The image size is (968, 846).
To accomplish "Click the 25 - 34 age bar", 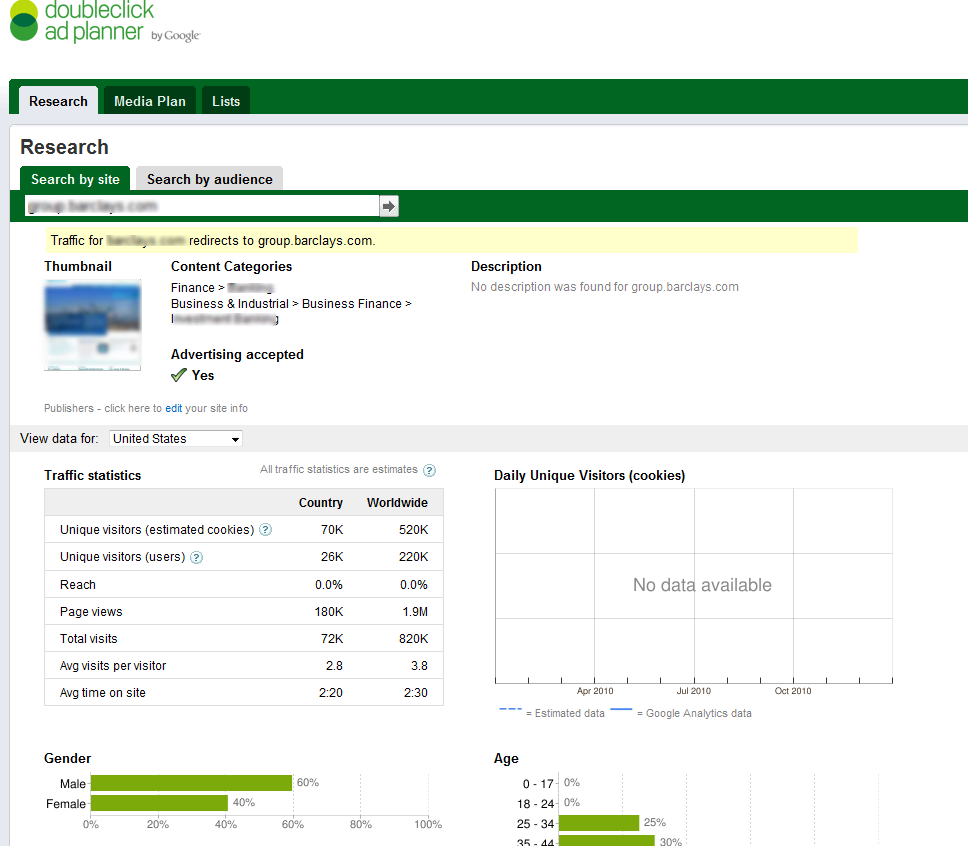I will [598, 823].
